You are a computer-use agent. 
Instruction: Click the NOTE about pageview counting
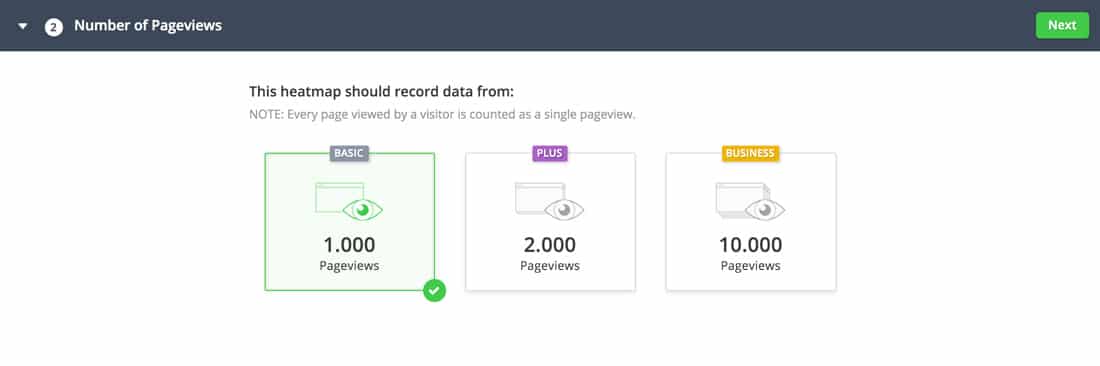pyautogui.click(x=442, y=115)
